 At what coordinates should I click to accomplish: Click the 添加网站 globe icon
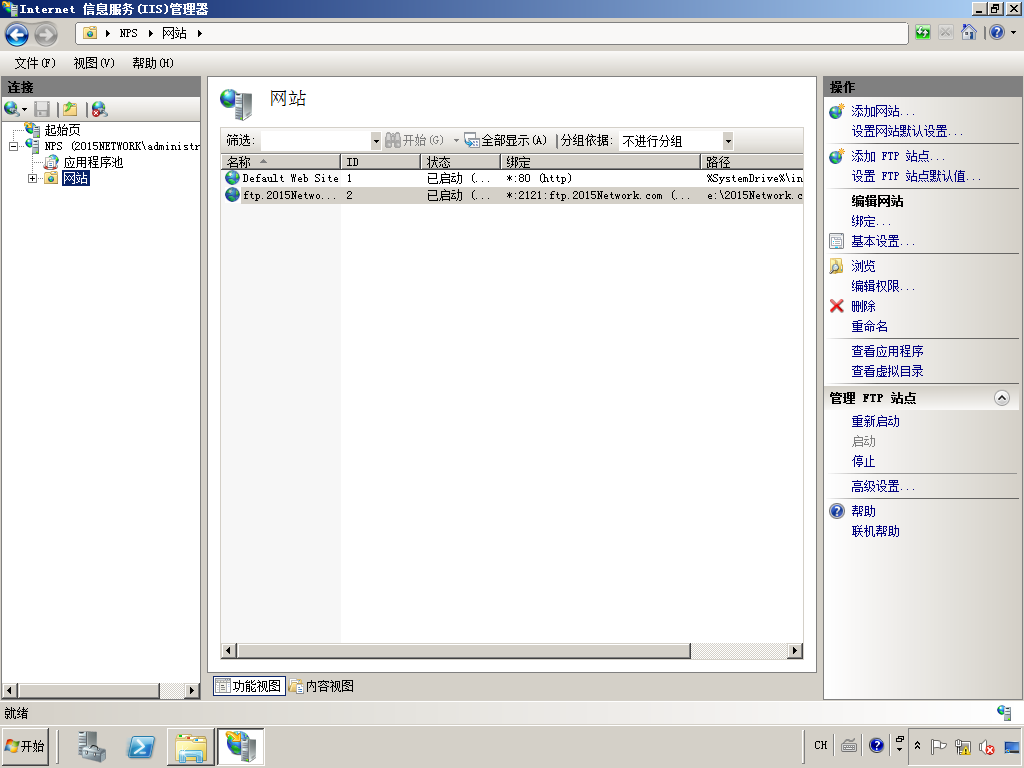pos(837,111)
